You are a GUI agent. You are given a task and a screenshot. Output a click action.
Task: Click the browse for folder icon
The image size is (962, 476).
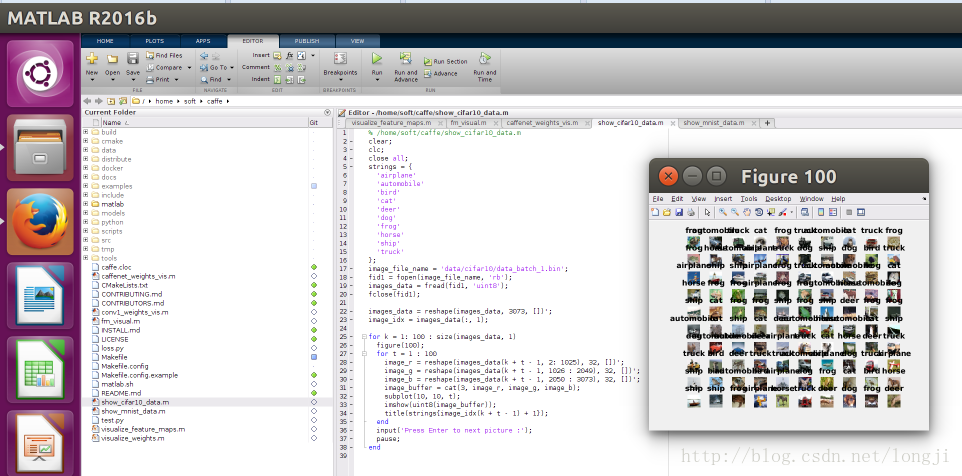[123, 101]
